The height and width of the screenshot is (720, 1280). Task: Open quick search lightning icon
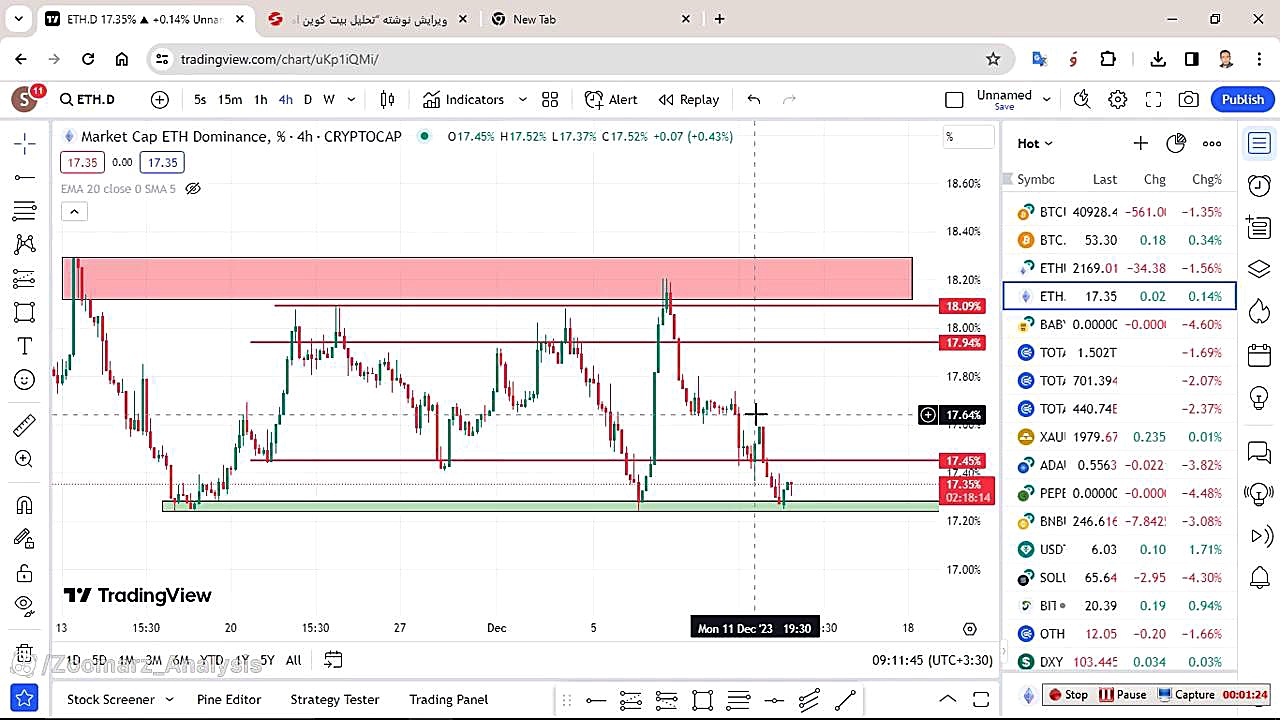coord(1082,99)
